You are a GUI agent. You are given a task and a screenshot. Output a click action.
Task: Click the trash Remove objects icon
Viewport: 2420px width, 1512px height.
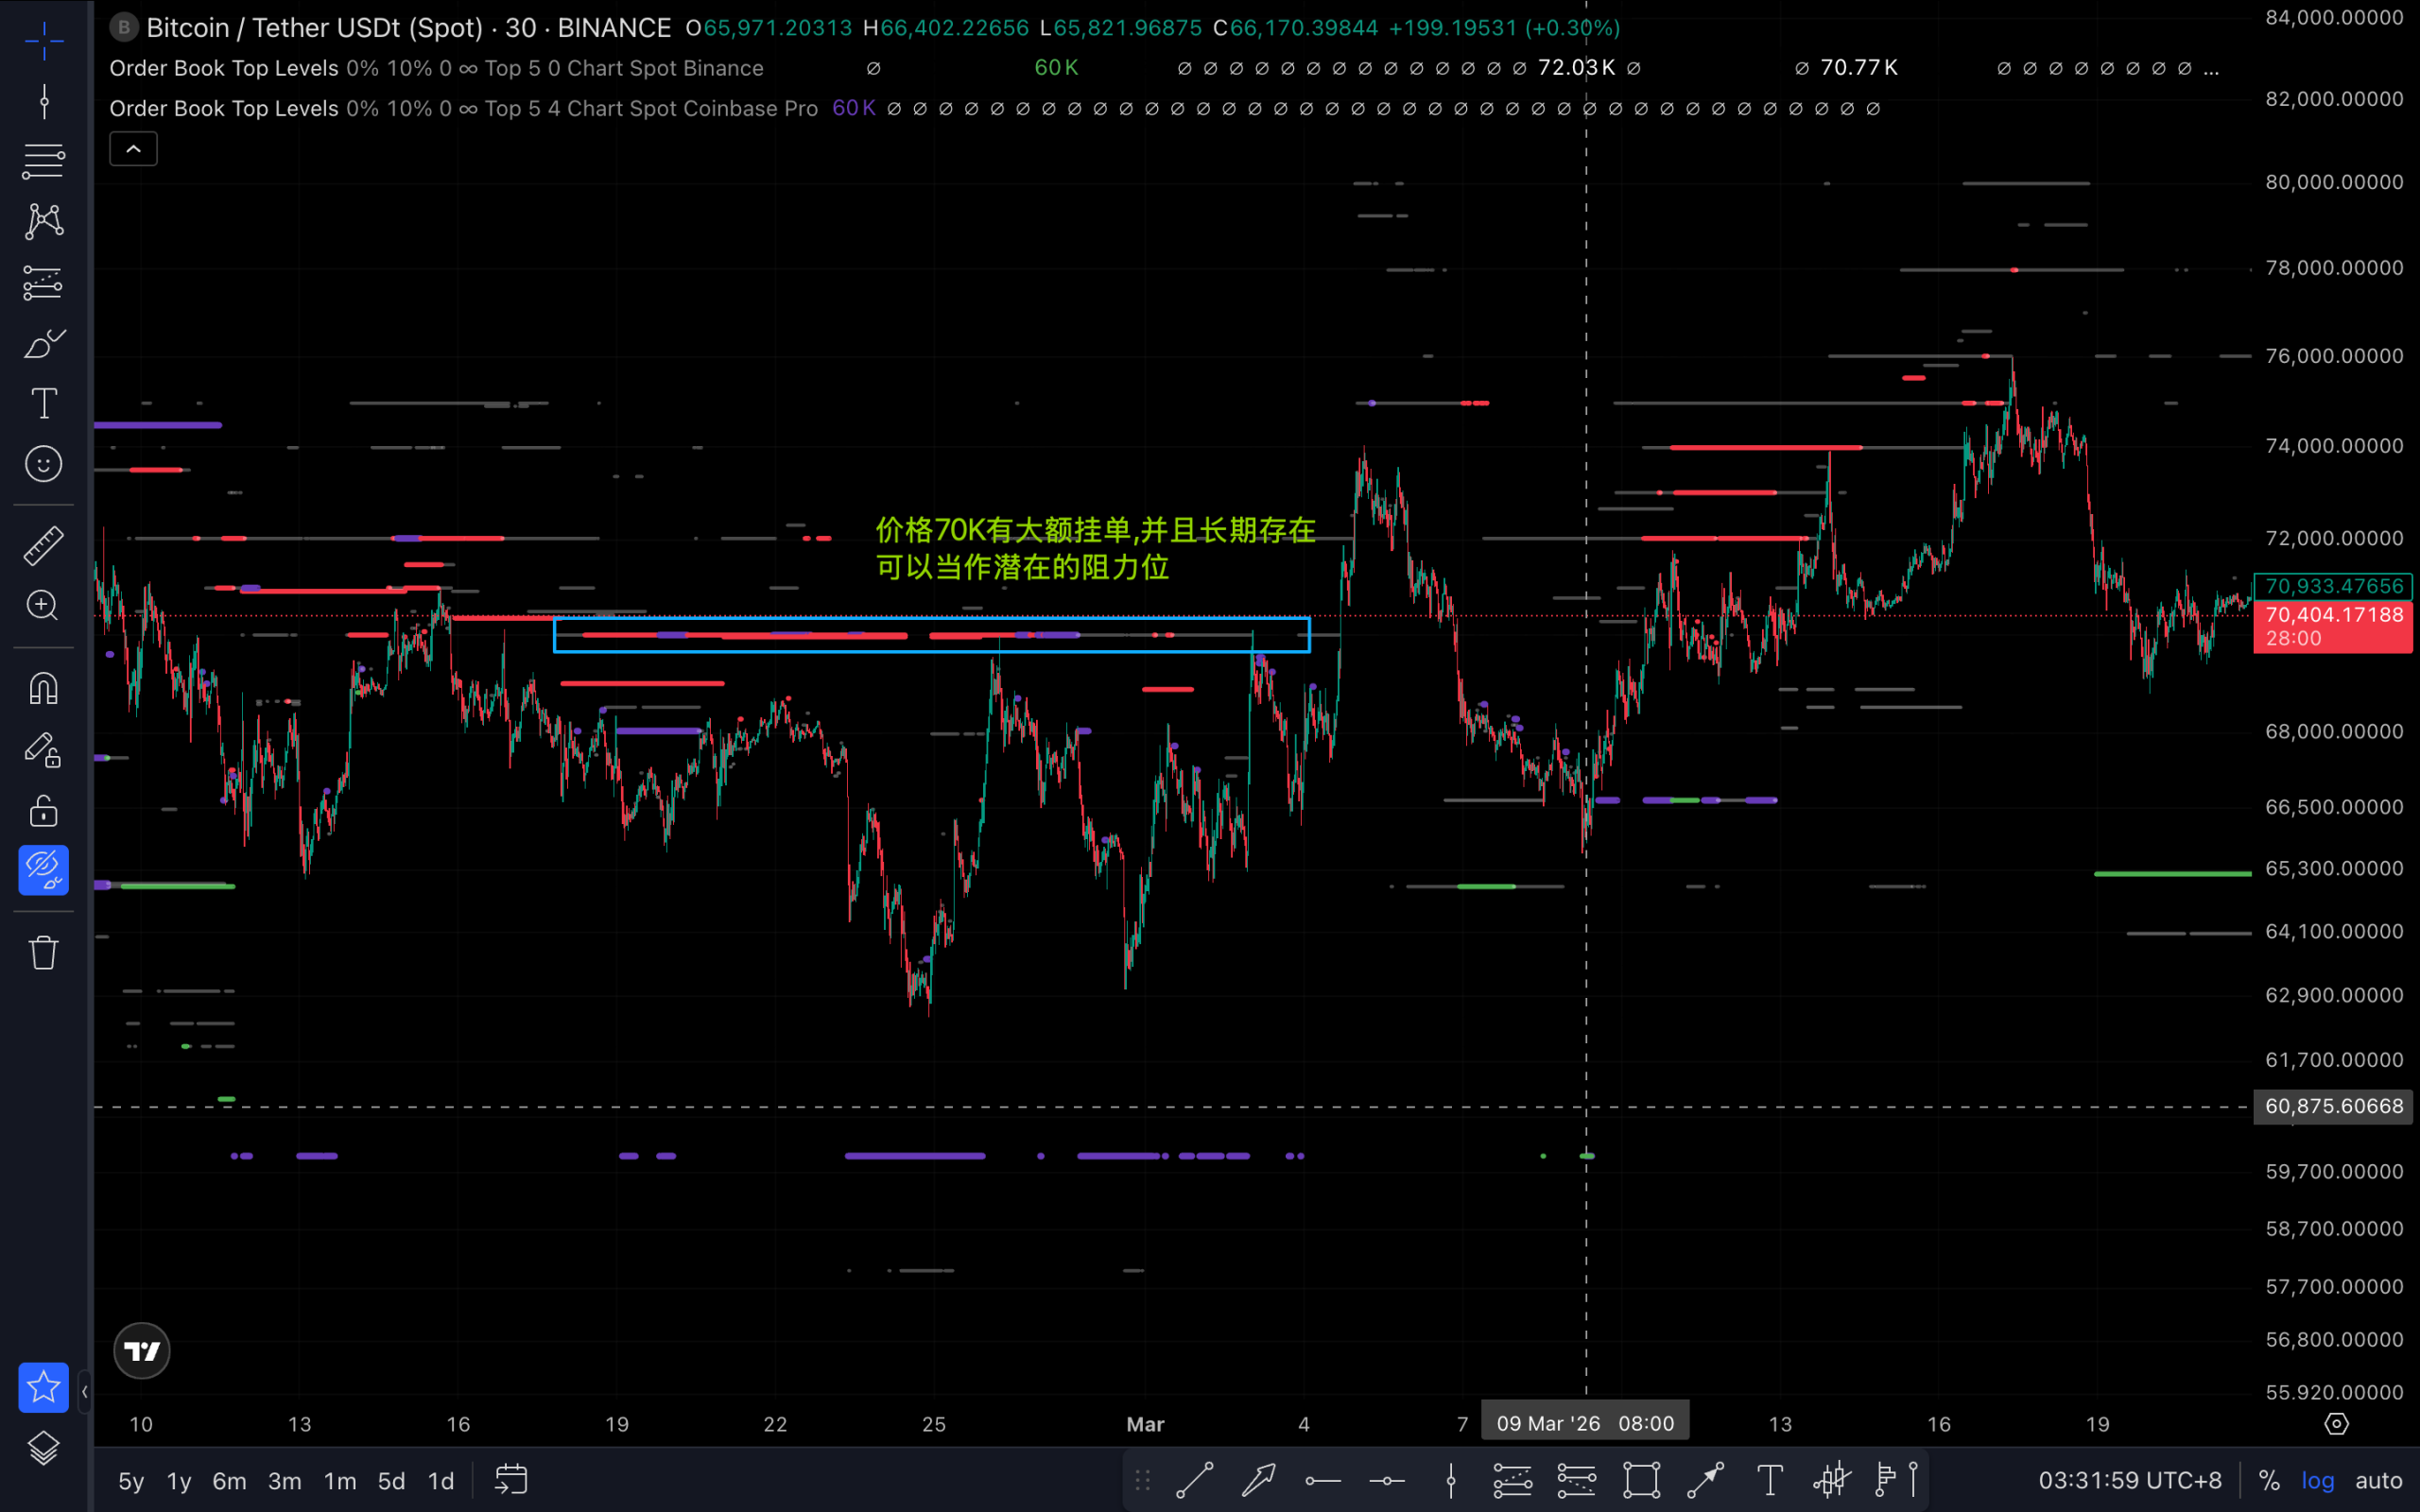point(44,952)
